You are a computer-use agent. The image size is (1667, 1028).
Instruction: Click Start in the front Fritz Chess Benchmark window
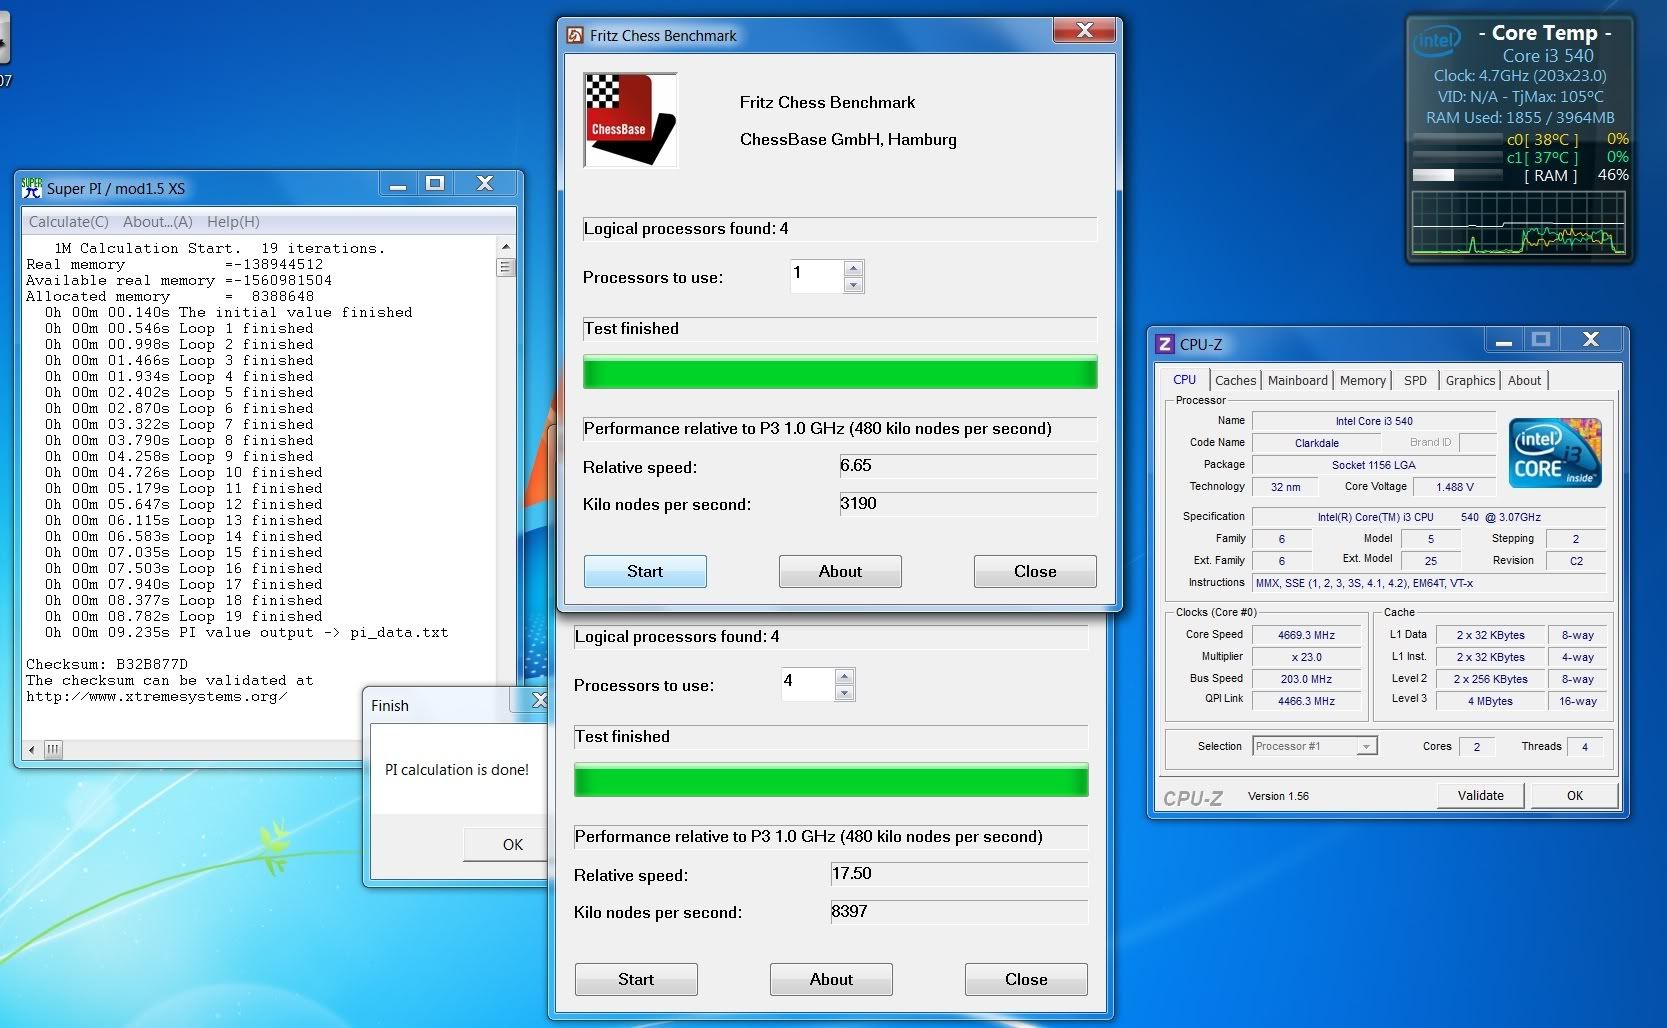[645, 571]
